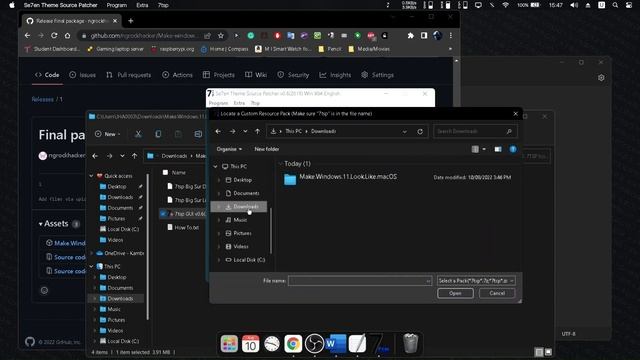Go back in the Locate dialog
This screenshot has width=640, height=360.
click(x=218, y=131)
